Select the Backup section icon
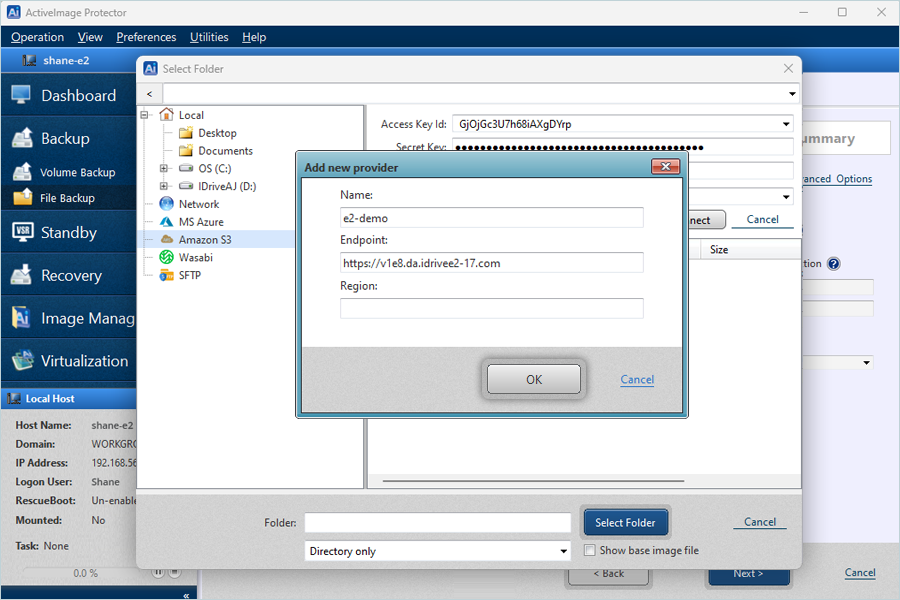The width and height of the screenshot is (900, 600). click(x=22, y=138)
